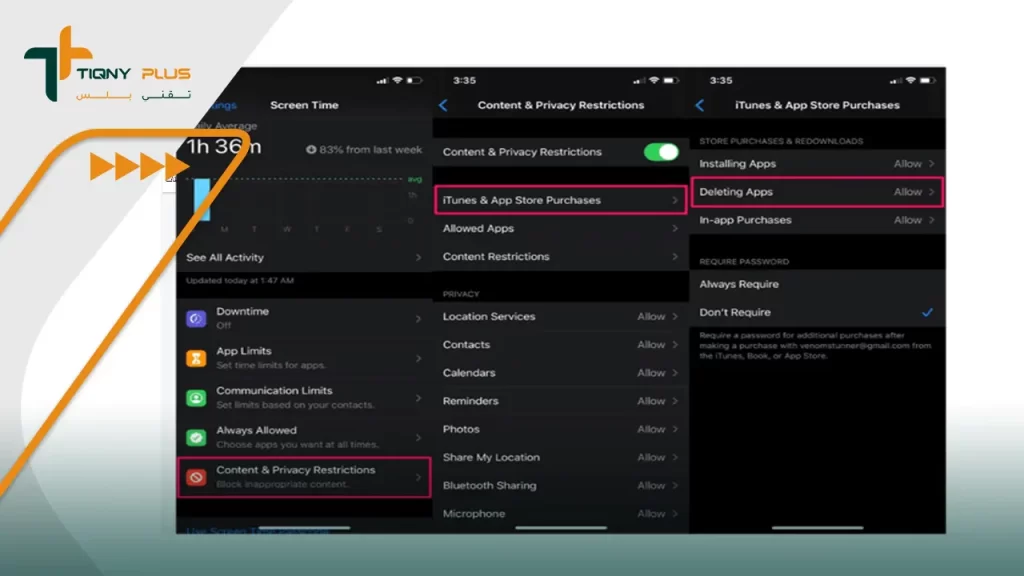Open Allowed Apps menu item
Image resolution: width=1024 pixels, height=576 pixels.
[560, 229]
